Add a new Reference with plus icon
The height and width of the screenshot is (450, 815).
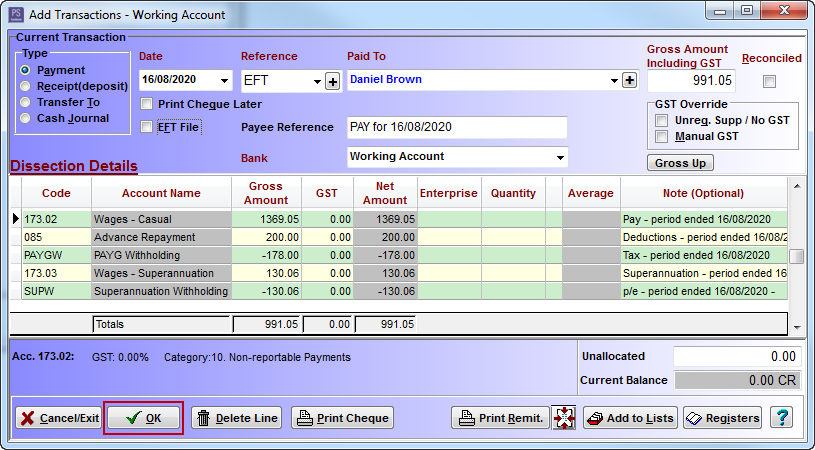point(333,81)
